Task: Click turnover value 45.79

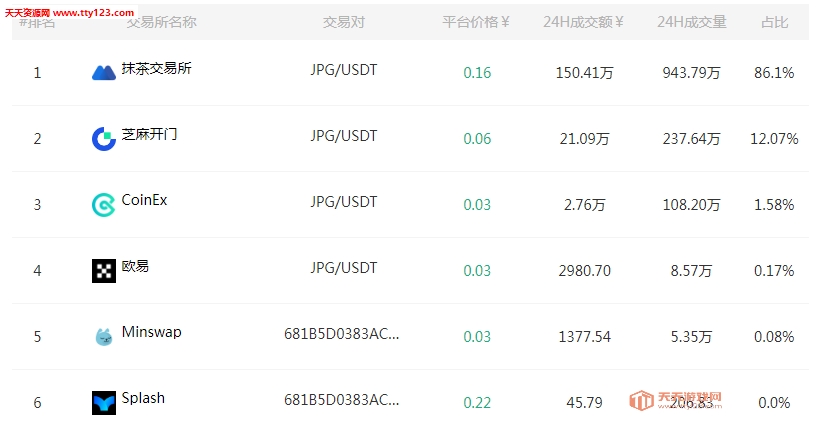Action: pyautogui.click(x=584, y=403)
